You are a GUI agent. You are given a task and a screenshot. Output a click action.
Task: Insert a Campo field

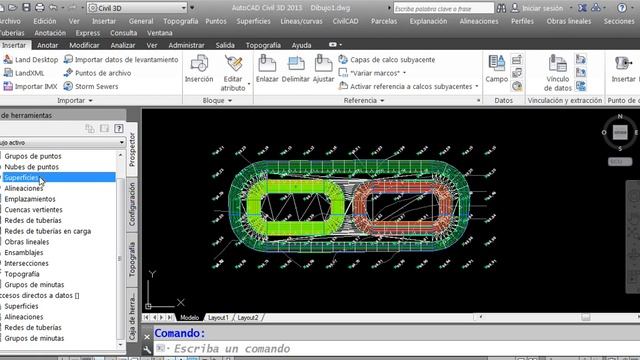(x=497, y=69)
